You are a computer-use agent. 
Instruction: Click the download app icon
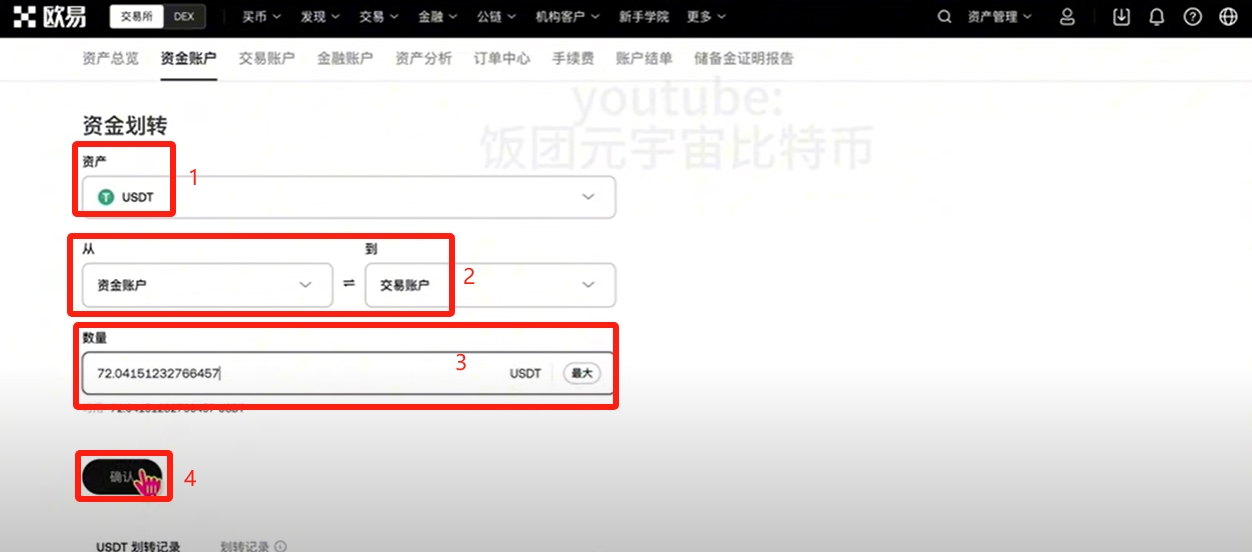pos(1121,17)
